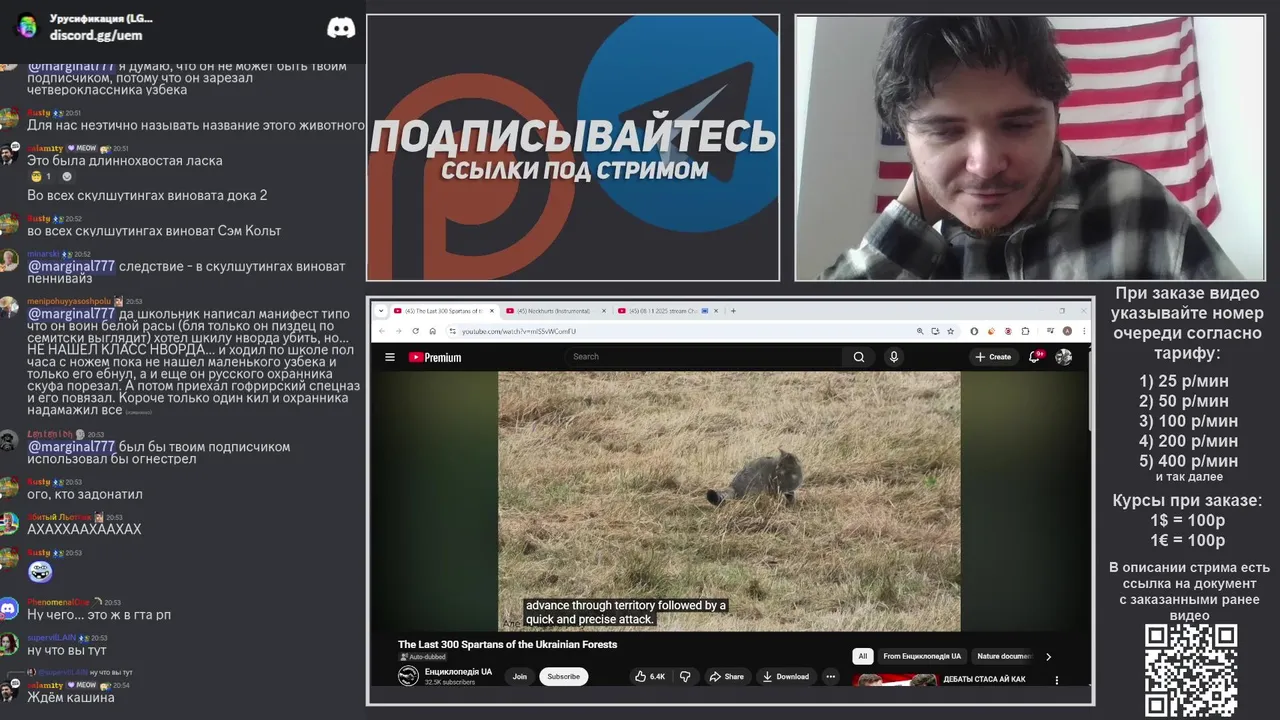
Task: Click the message 'Ждём кашина'
Action: (x=70, y=697)
